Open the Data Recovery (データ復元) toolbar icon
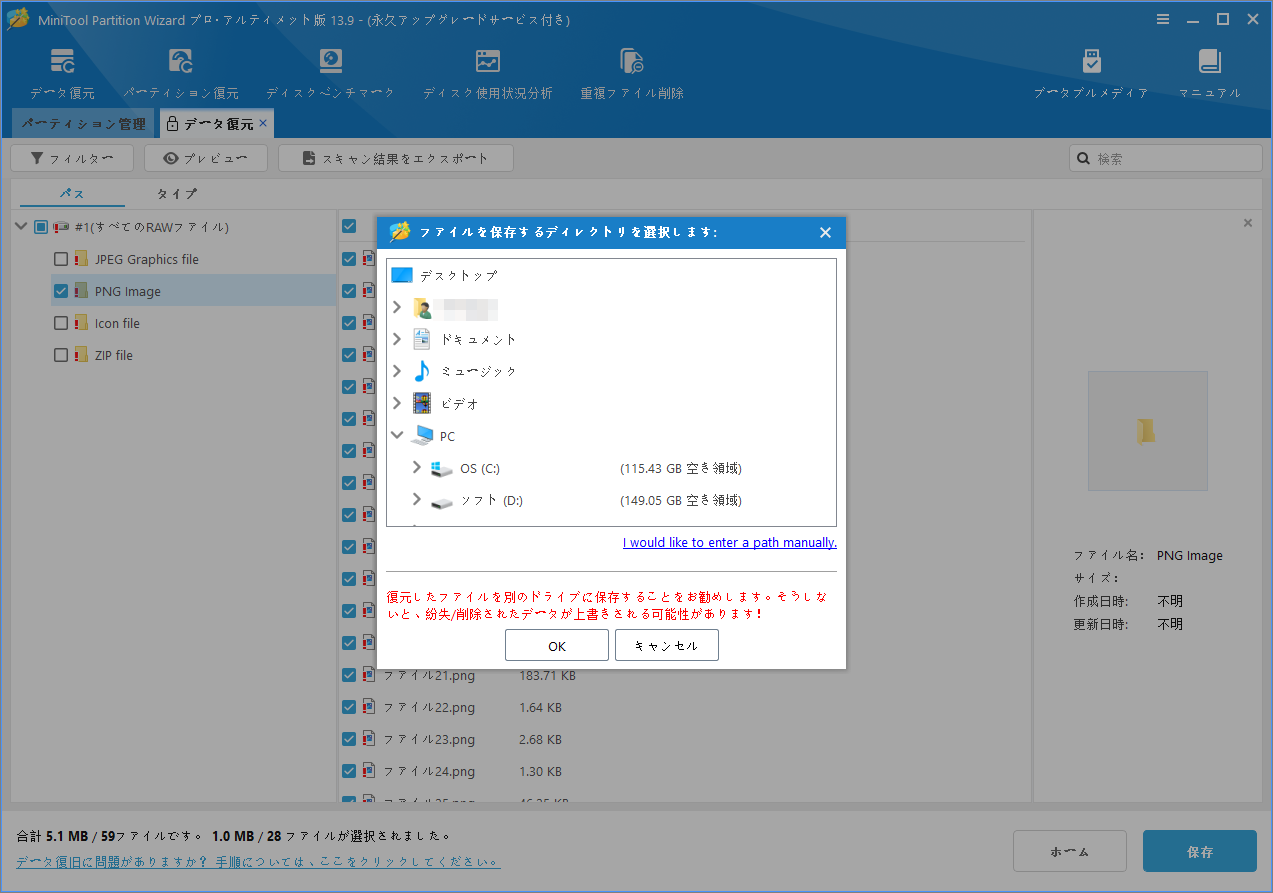 tap(62, 73)
